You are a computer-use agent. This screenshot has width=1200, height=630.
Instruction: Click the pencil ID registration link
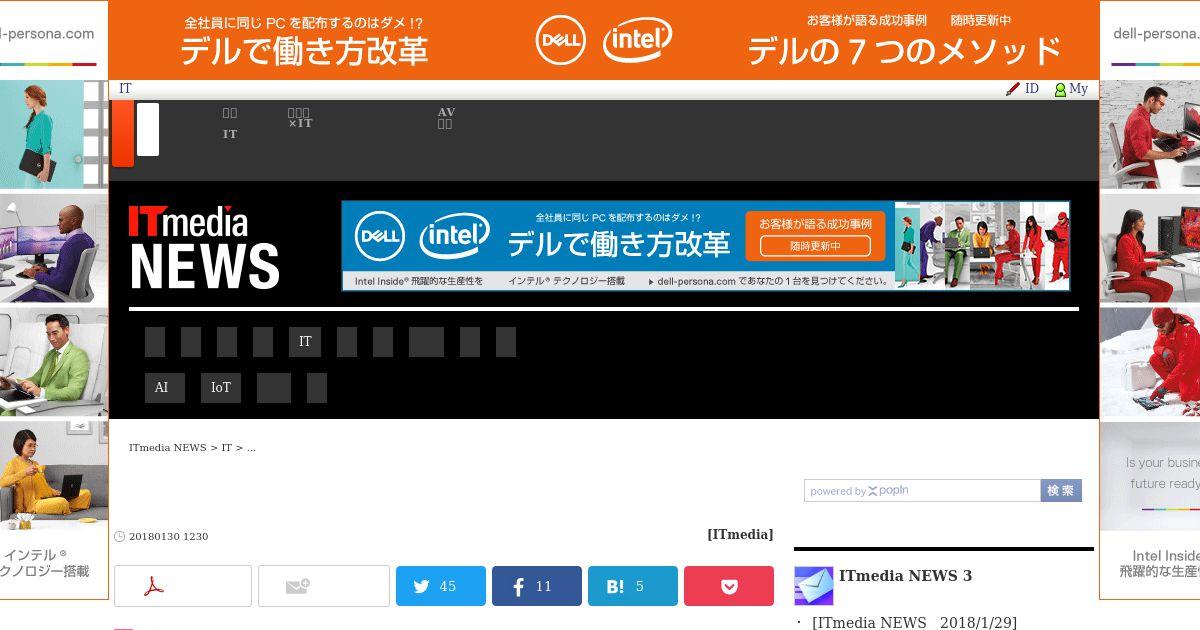(1022, 89)
